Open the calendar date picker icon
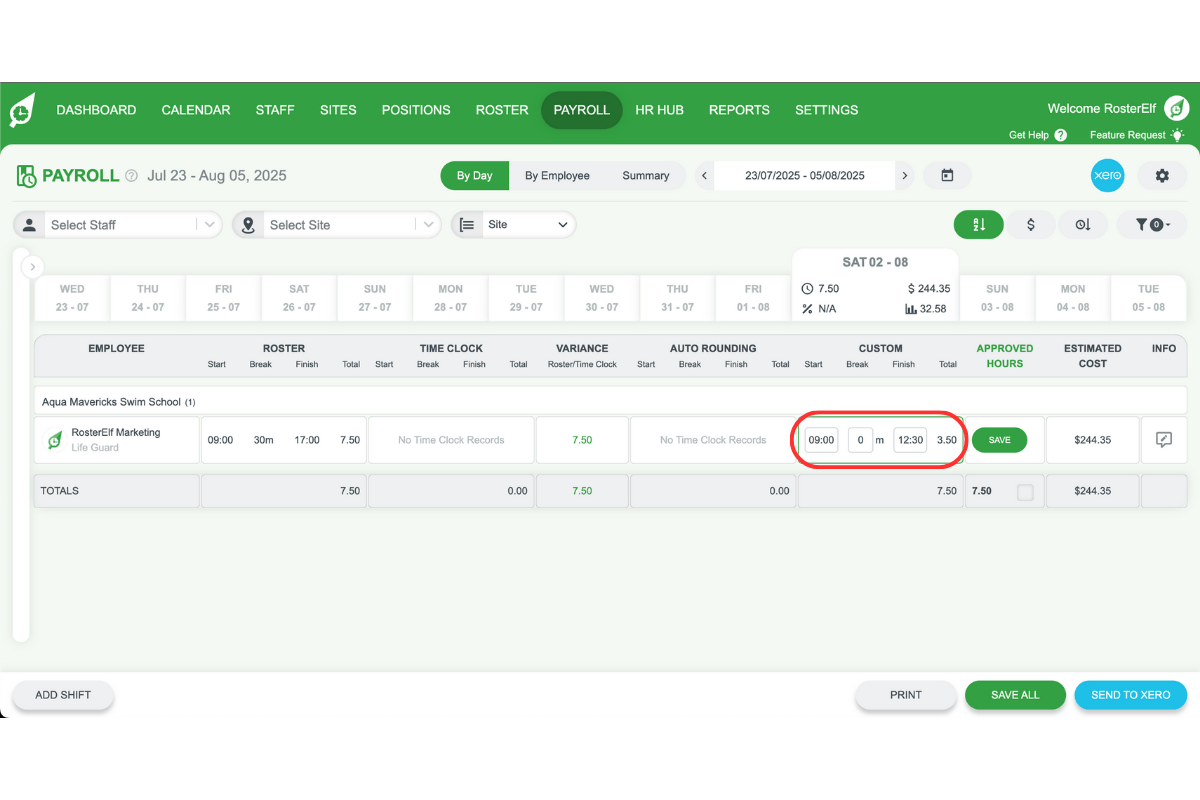Viewport: 1200px width, 800px height. pos(946,175)
